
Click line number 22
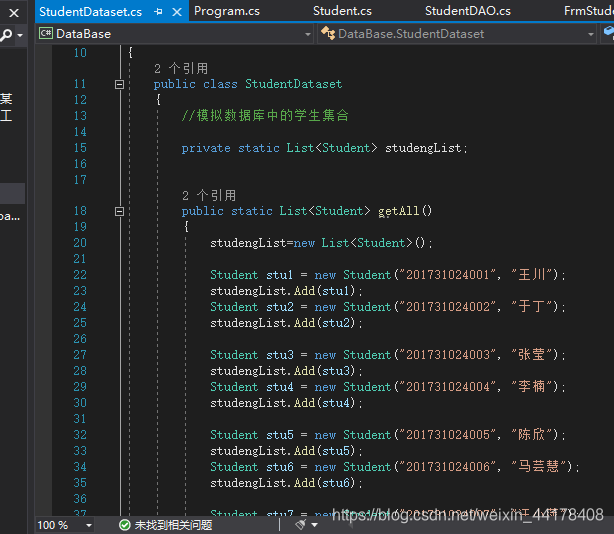(80, 275)
